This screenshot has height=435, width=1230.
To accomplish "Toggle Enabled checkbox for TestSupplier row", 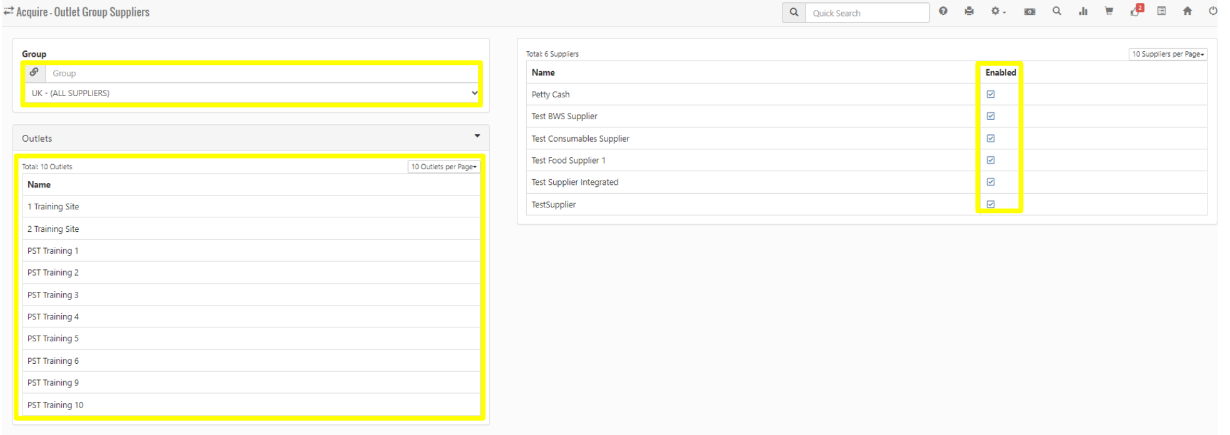I will click(991, 204).
